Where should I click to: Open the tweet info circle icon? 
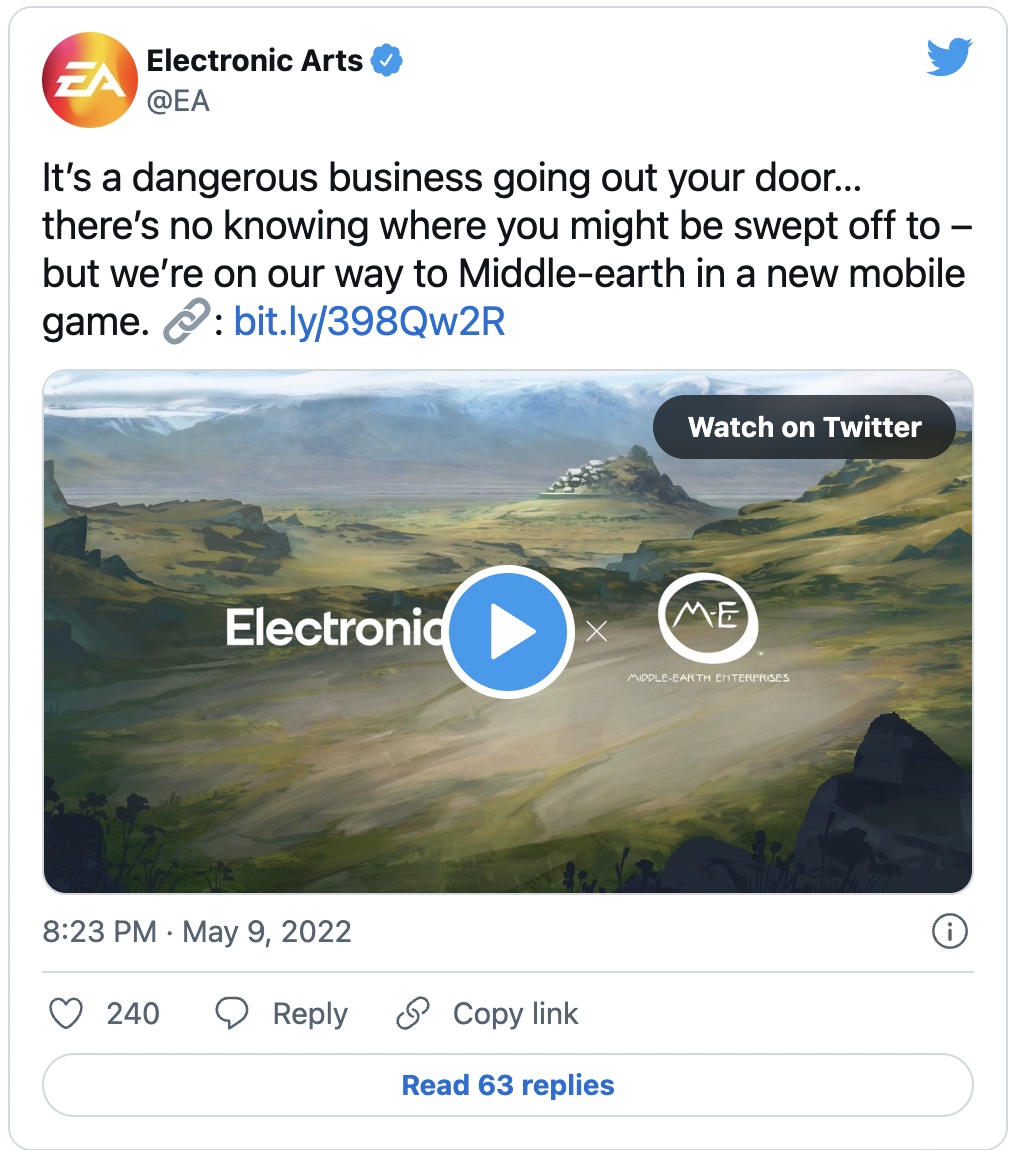[x=949, y=932]
